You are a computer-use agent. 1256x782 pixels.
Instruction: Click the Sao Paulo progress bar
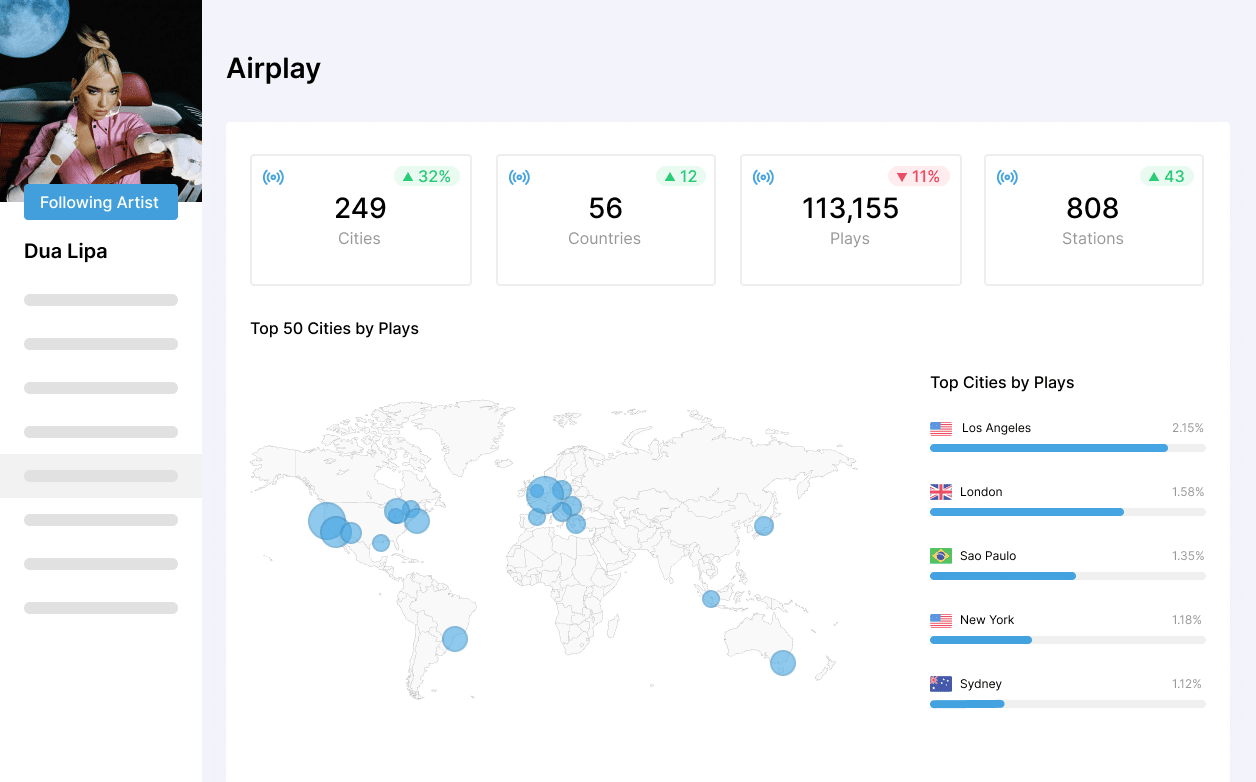[x=1067, y=576]
